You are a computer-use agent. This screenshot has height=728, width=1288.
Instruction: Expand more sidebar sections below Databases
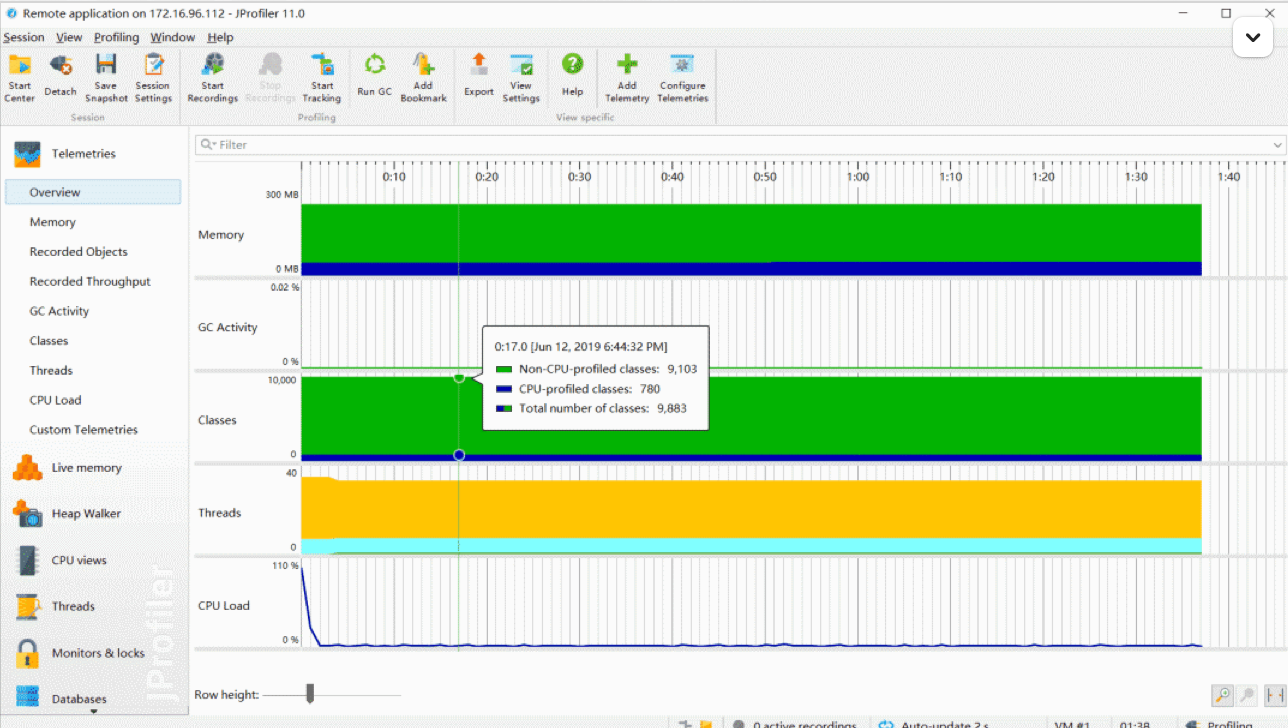(94, 712)
